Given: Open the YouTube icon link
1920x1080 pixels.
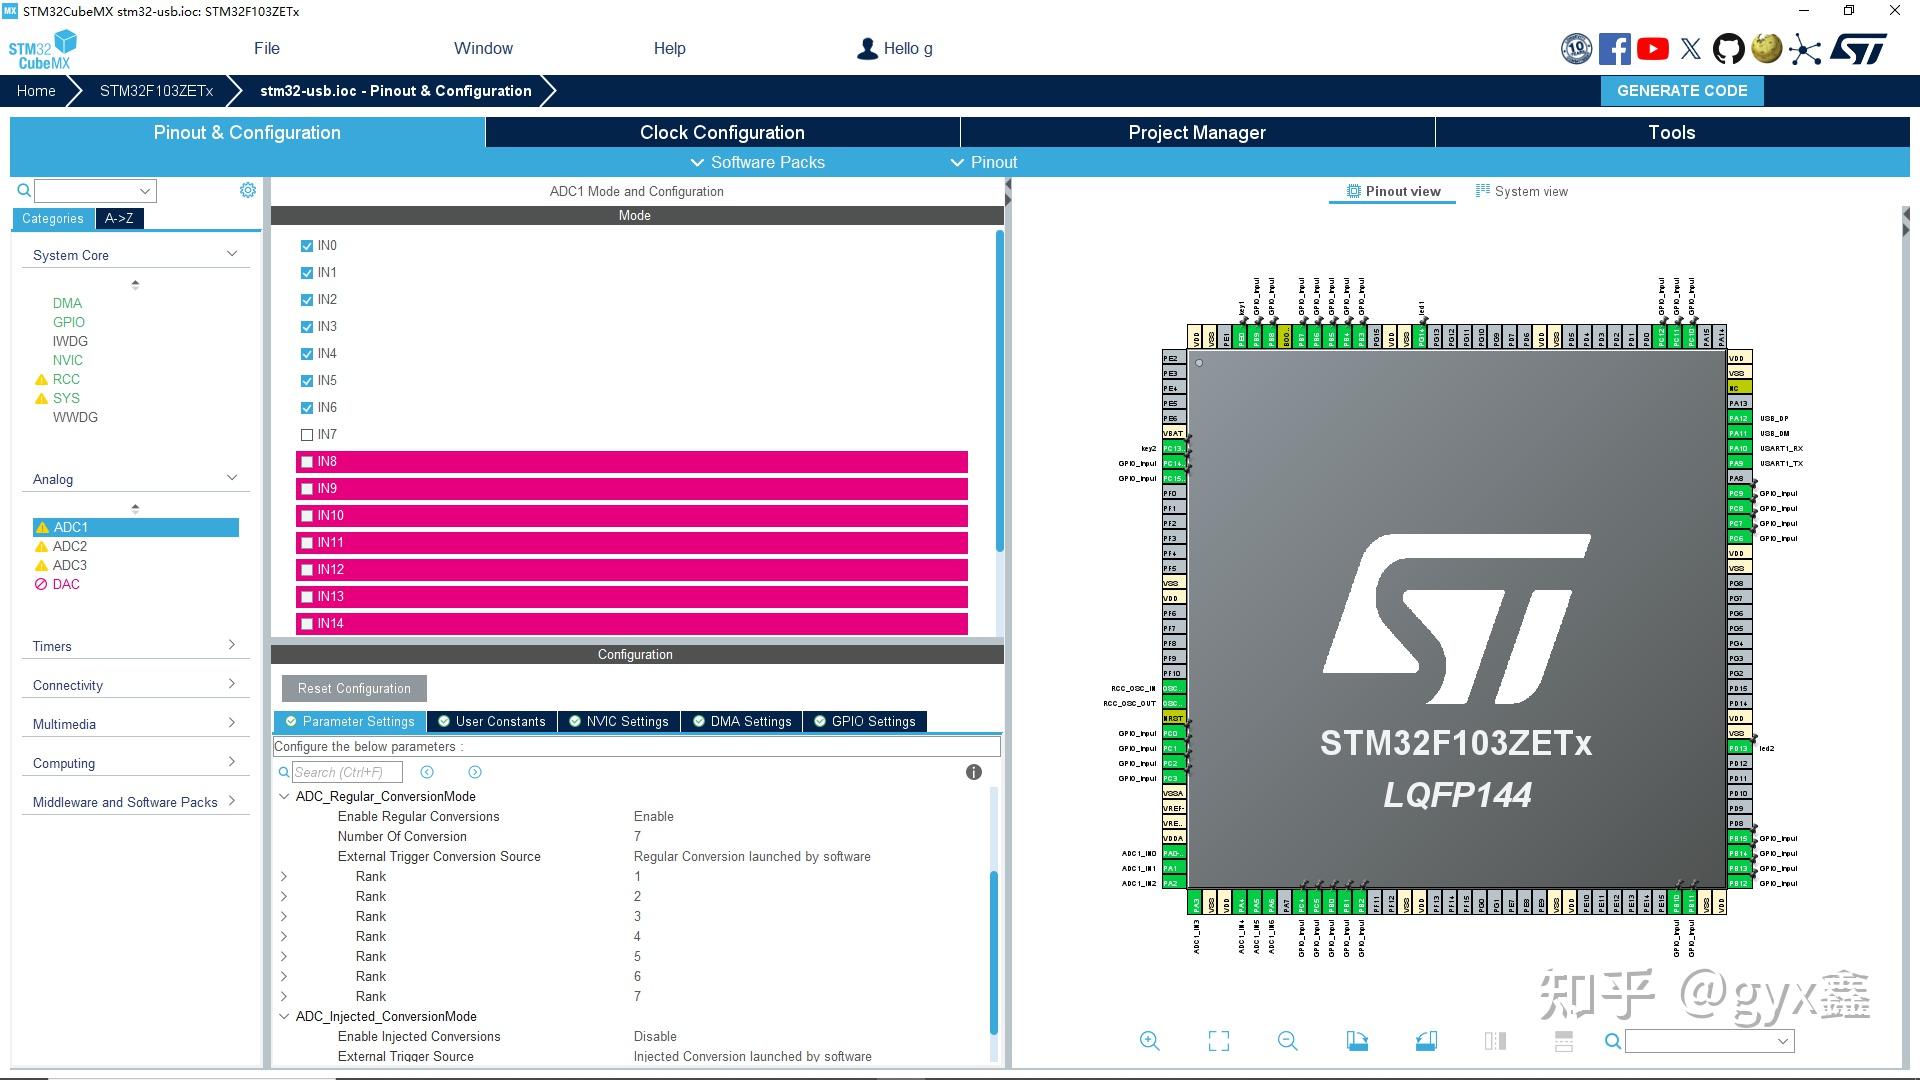Looking at the screenshot, I should [x=1653, y=49].
